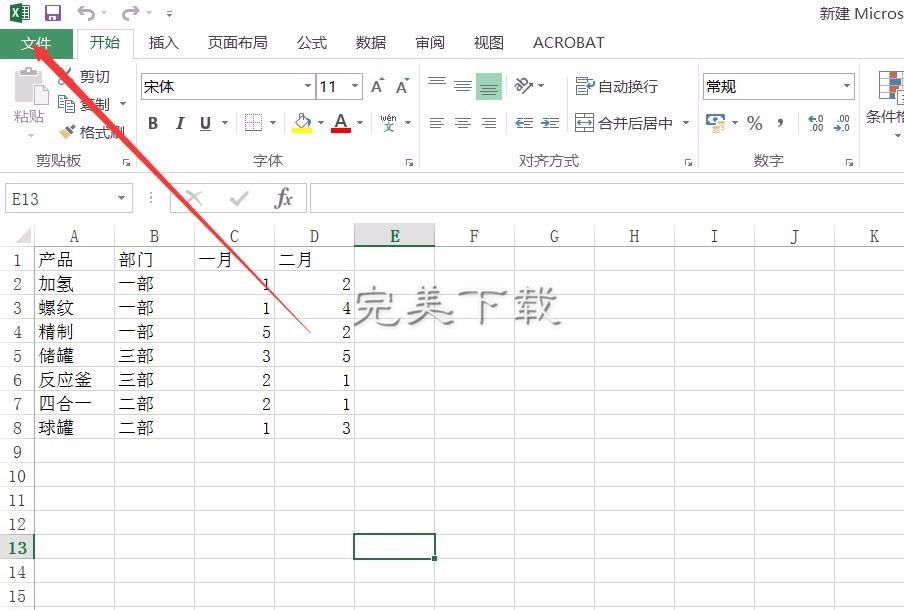Click the 格式刷 Format Painter button

point(92,132)
